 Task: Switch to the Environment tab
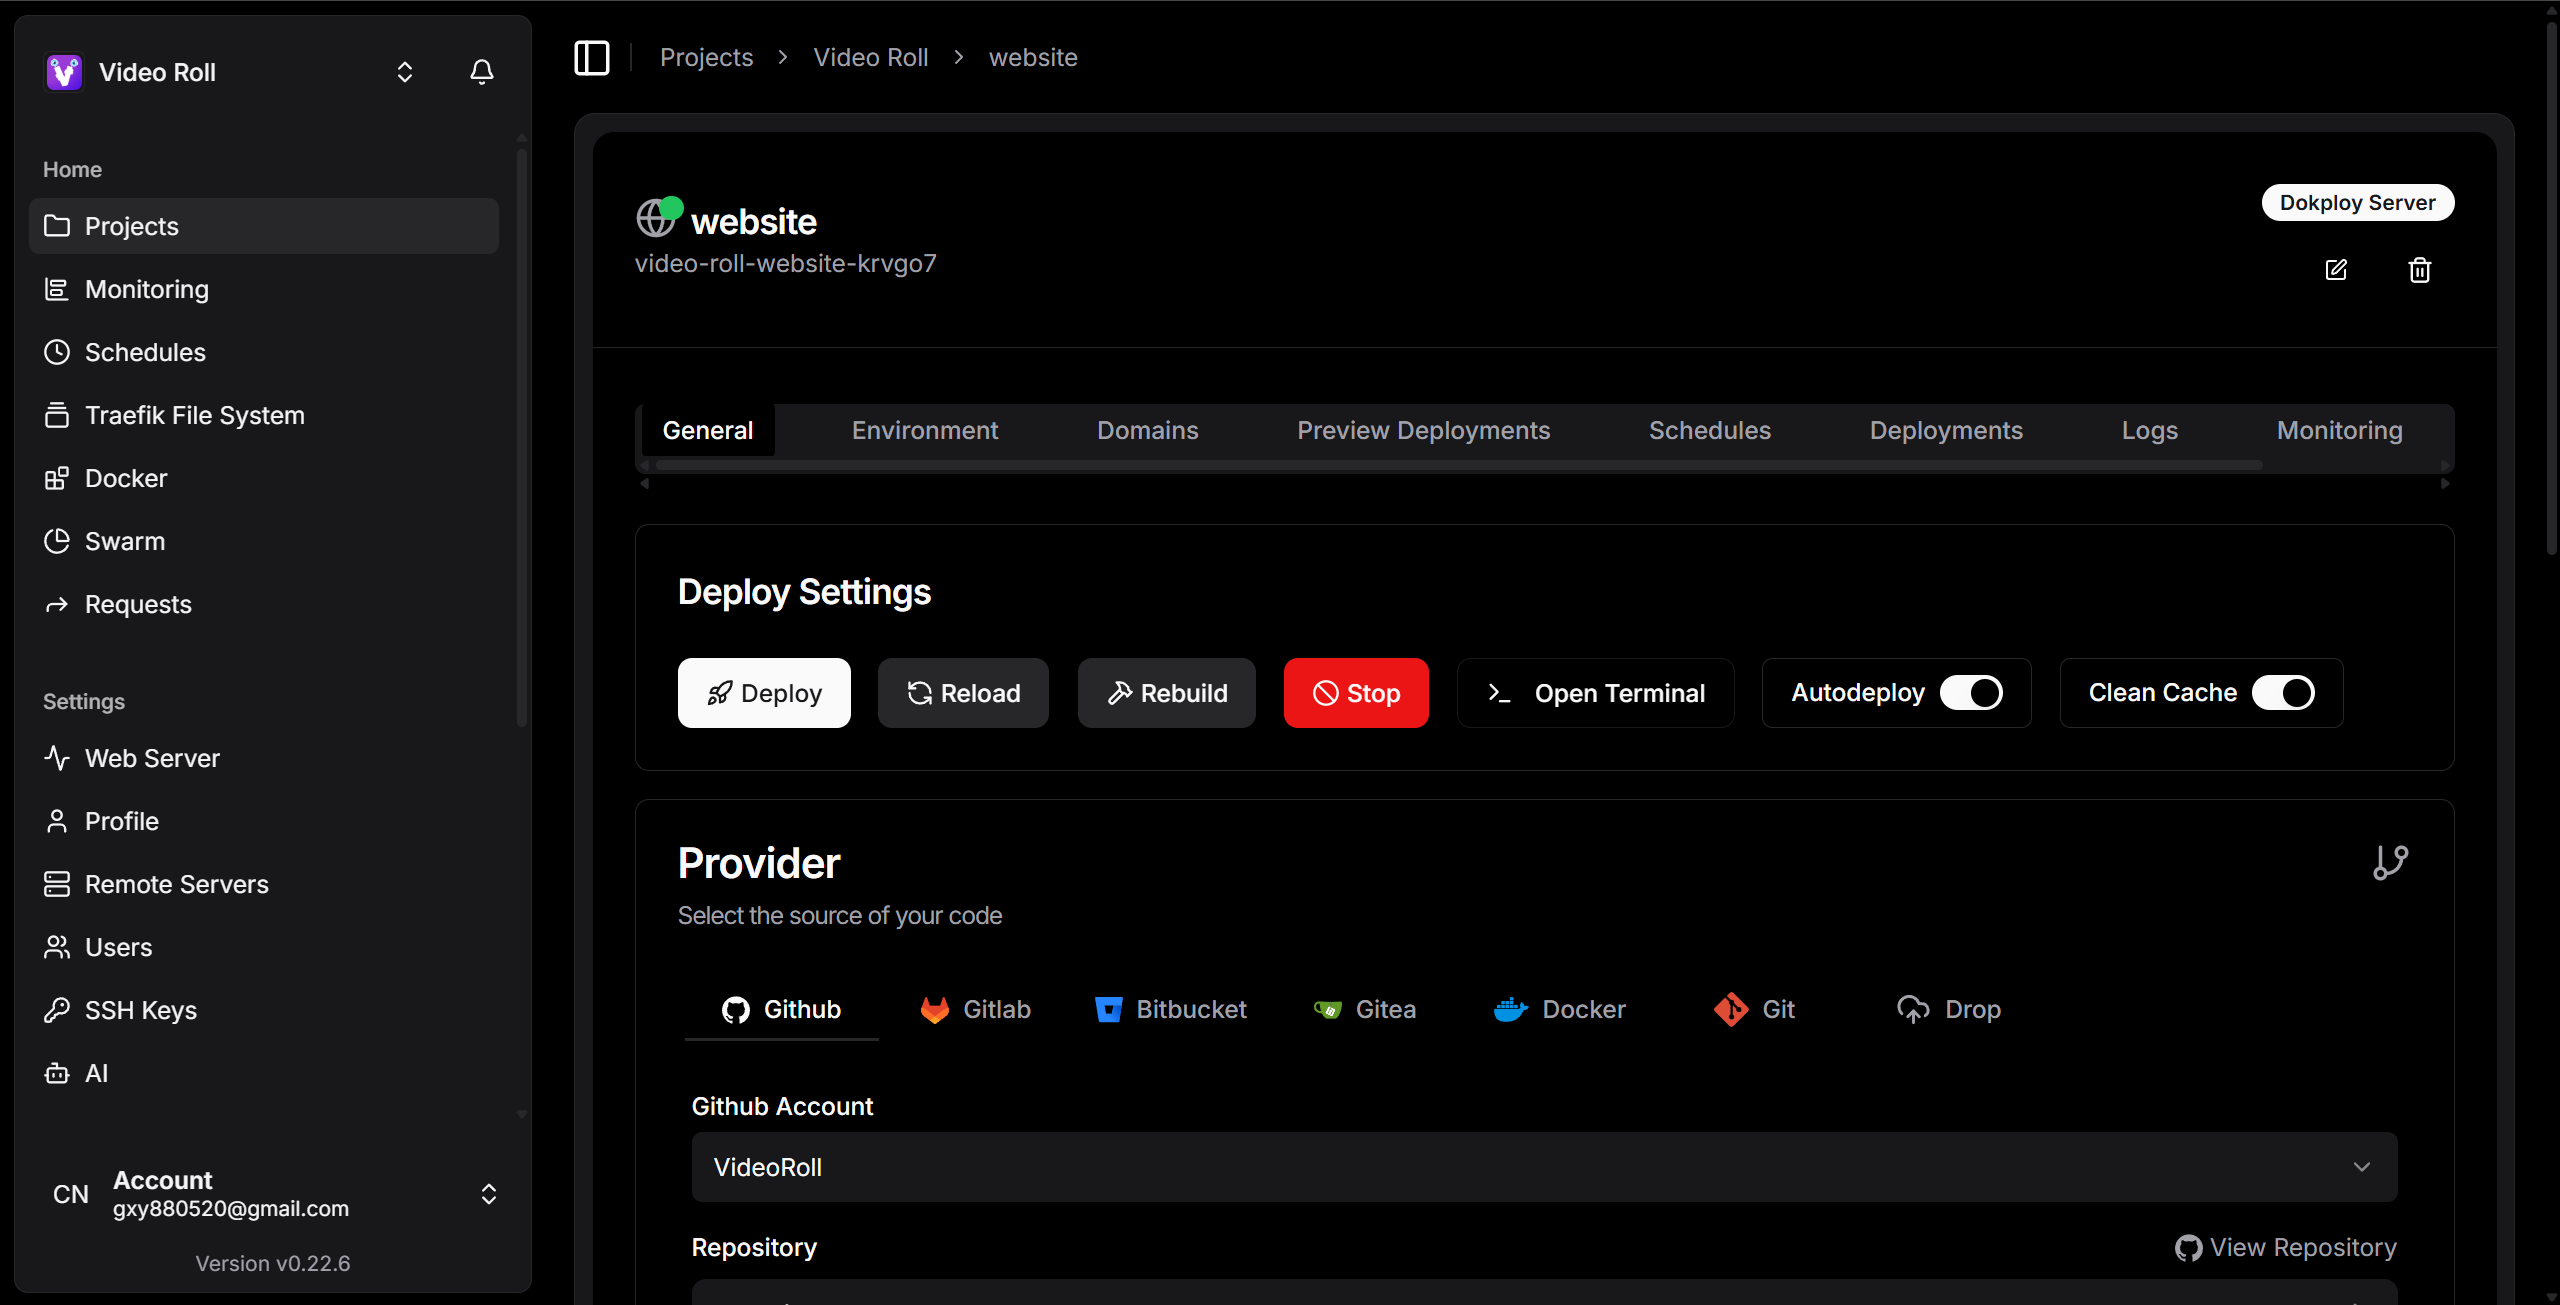925,430
